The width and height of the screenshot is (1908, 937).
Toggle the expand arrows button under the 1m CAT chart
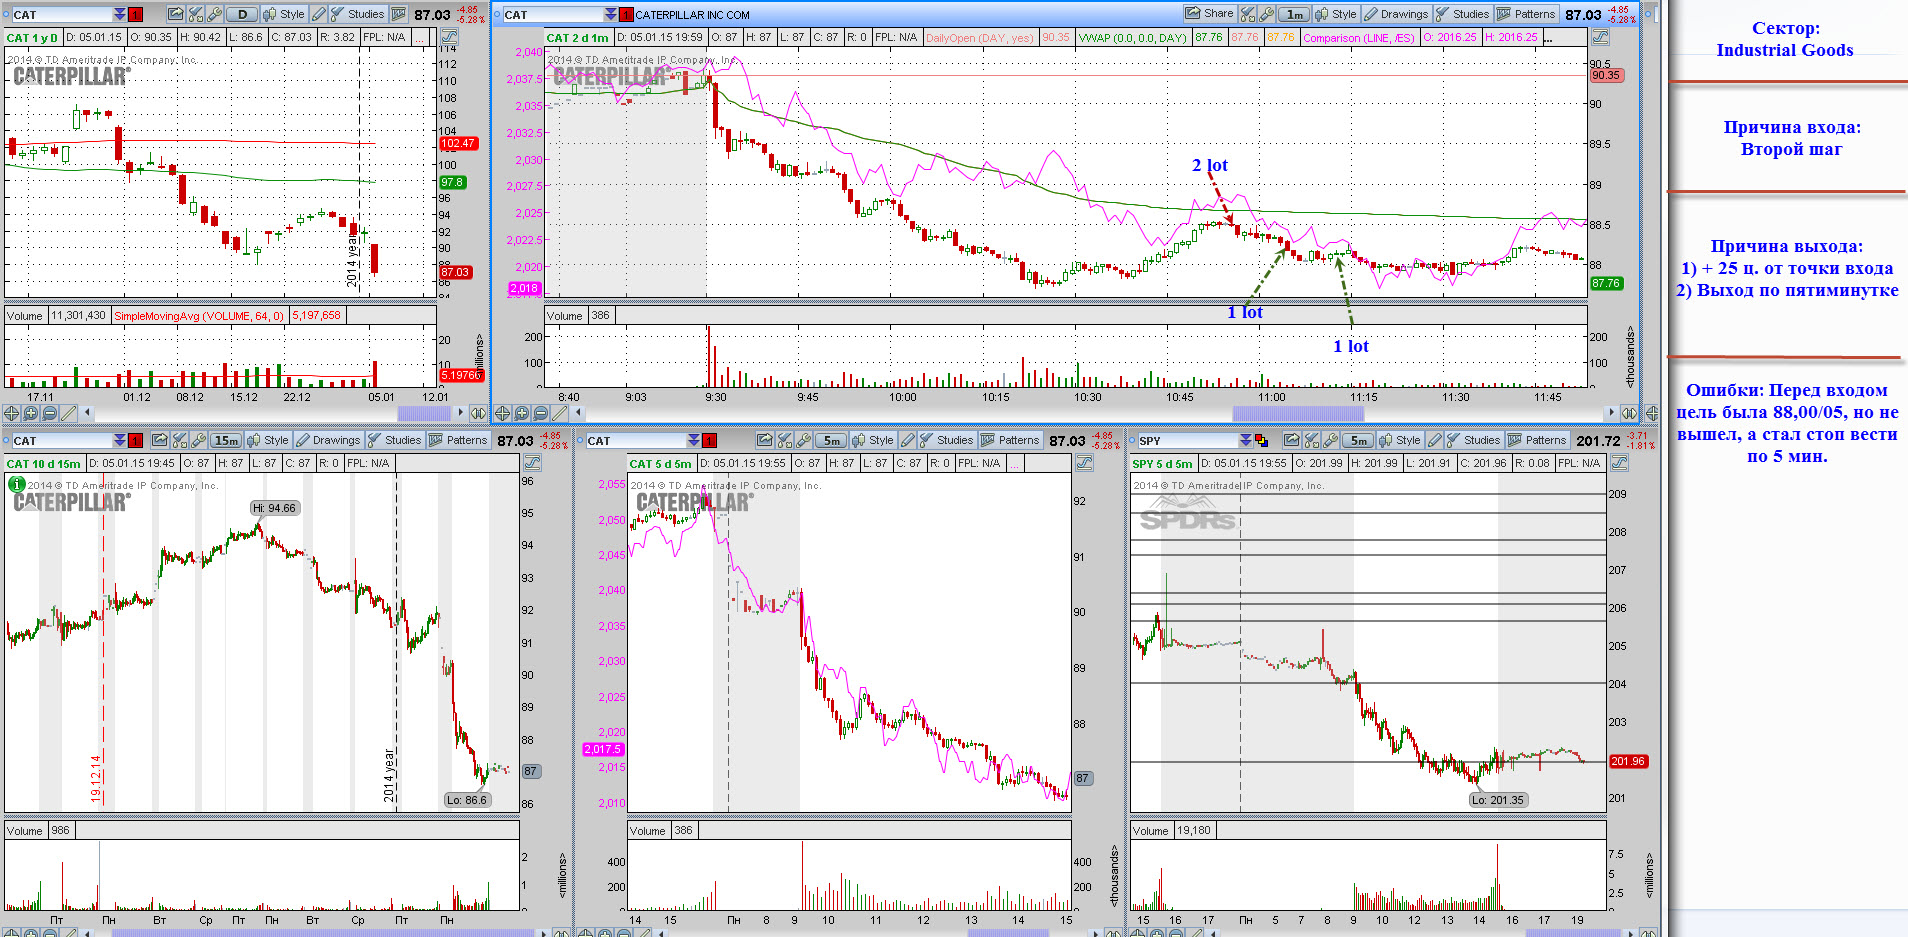click(1630, 413)
